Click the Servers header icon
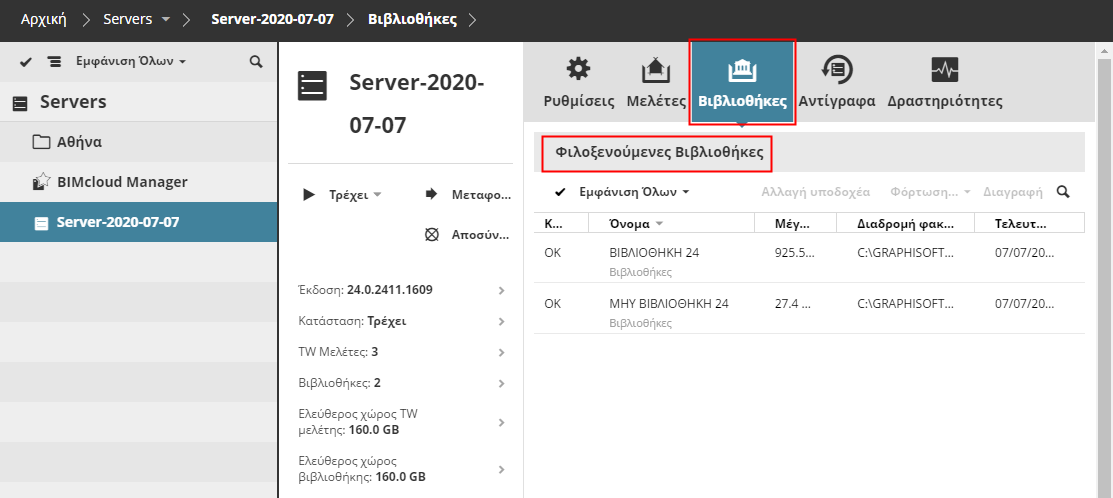 point(21,104)
